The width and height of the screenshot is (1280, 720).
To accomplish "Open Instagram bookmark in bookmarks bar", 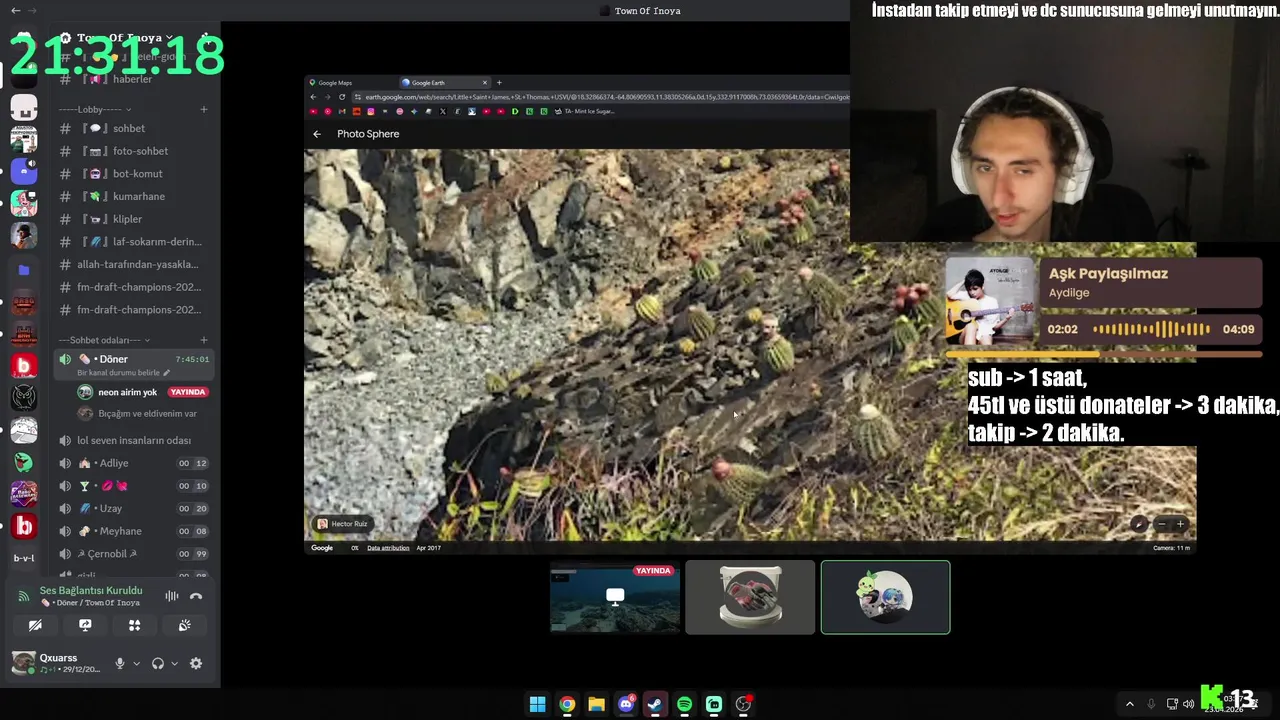I will pos(371,111).
